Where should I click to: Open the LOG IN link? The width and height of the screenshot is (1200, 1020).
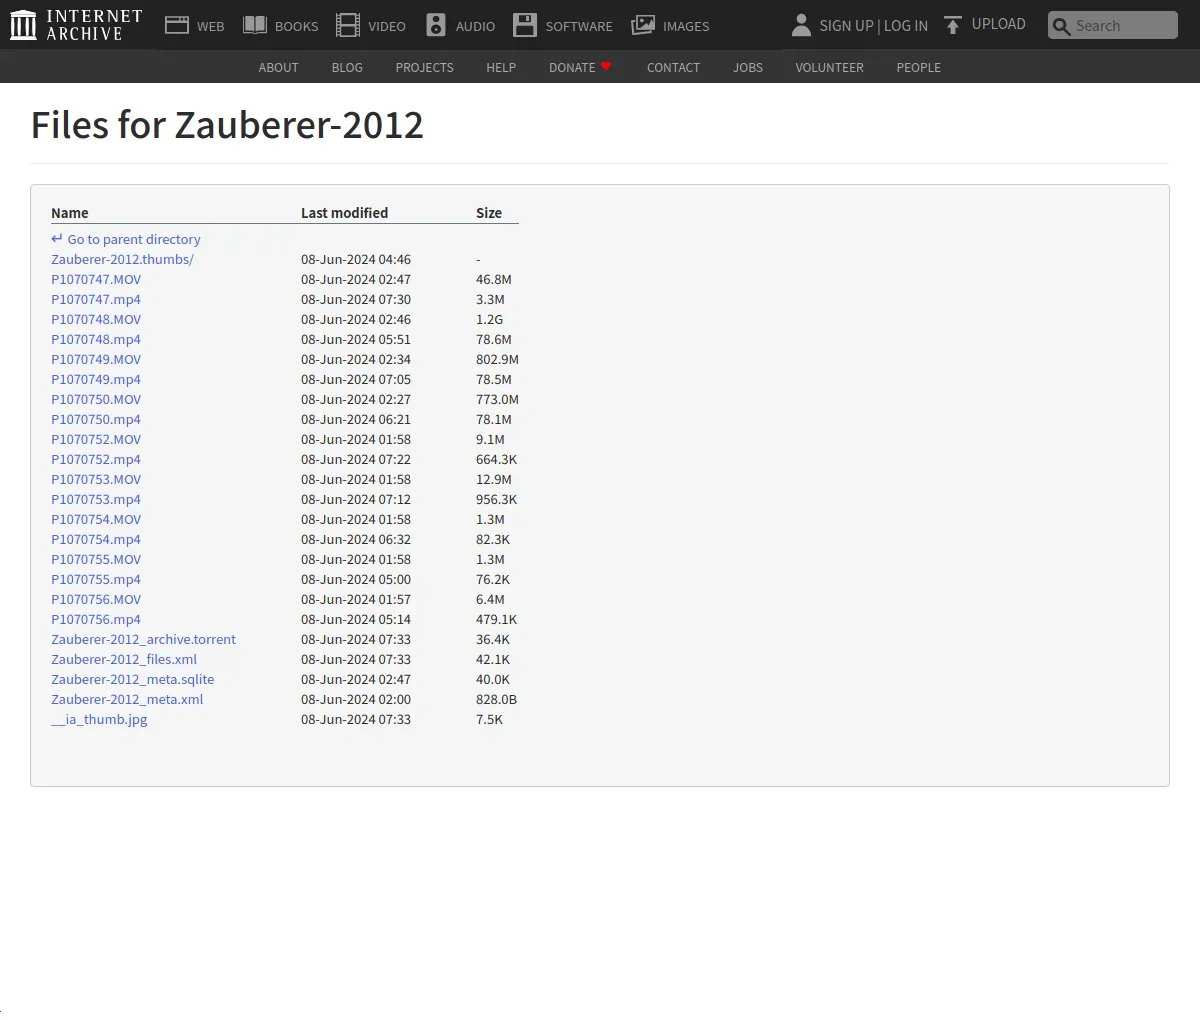coord(906,26)
